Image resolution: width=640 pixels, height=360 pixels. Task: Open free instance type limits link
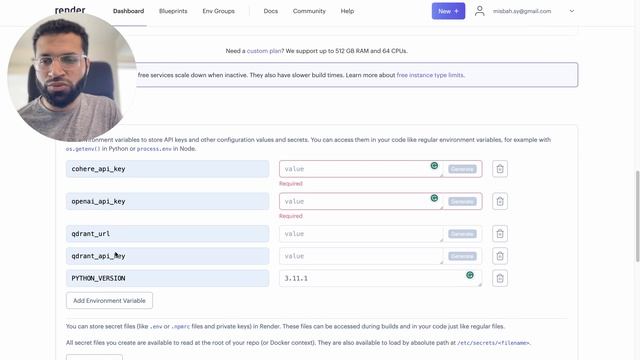[430, 75]
